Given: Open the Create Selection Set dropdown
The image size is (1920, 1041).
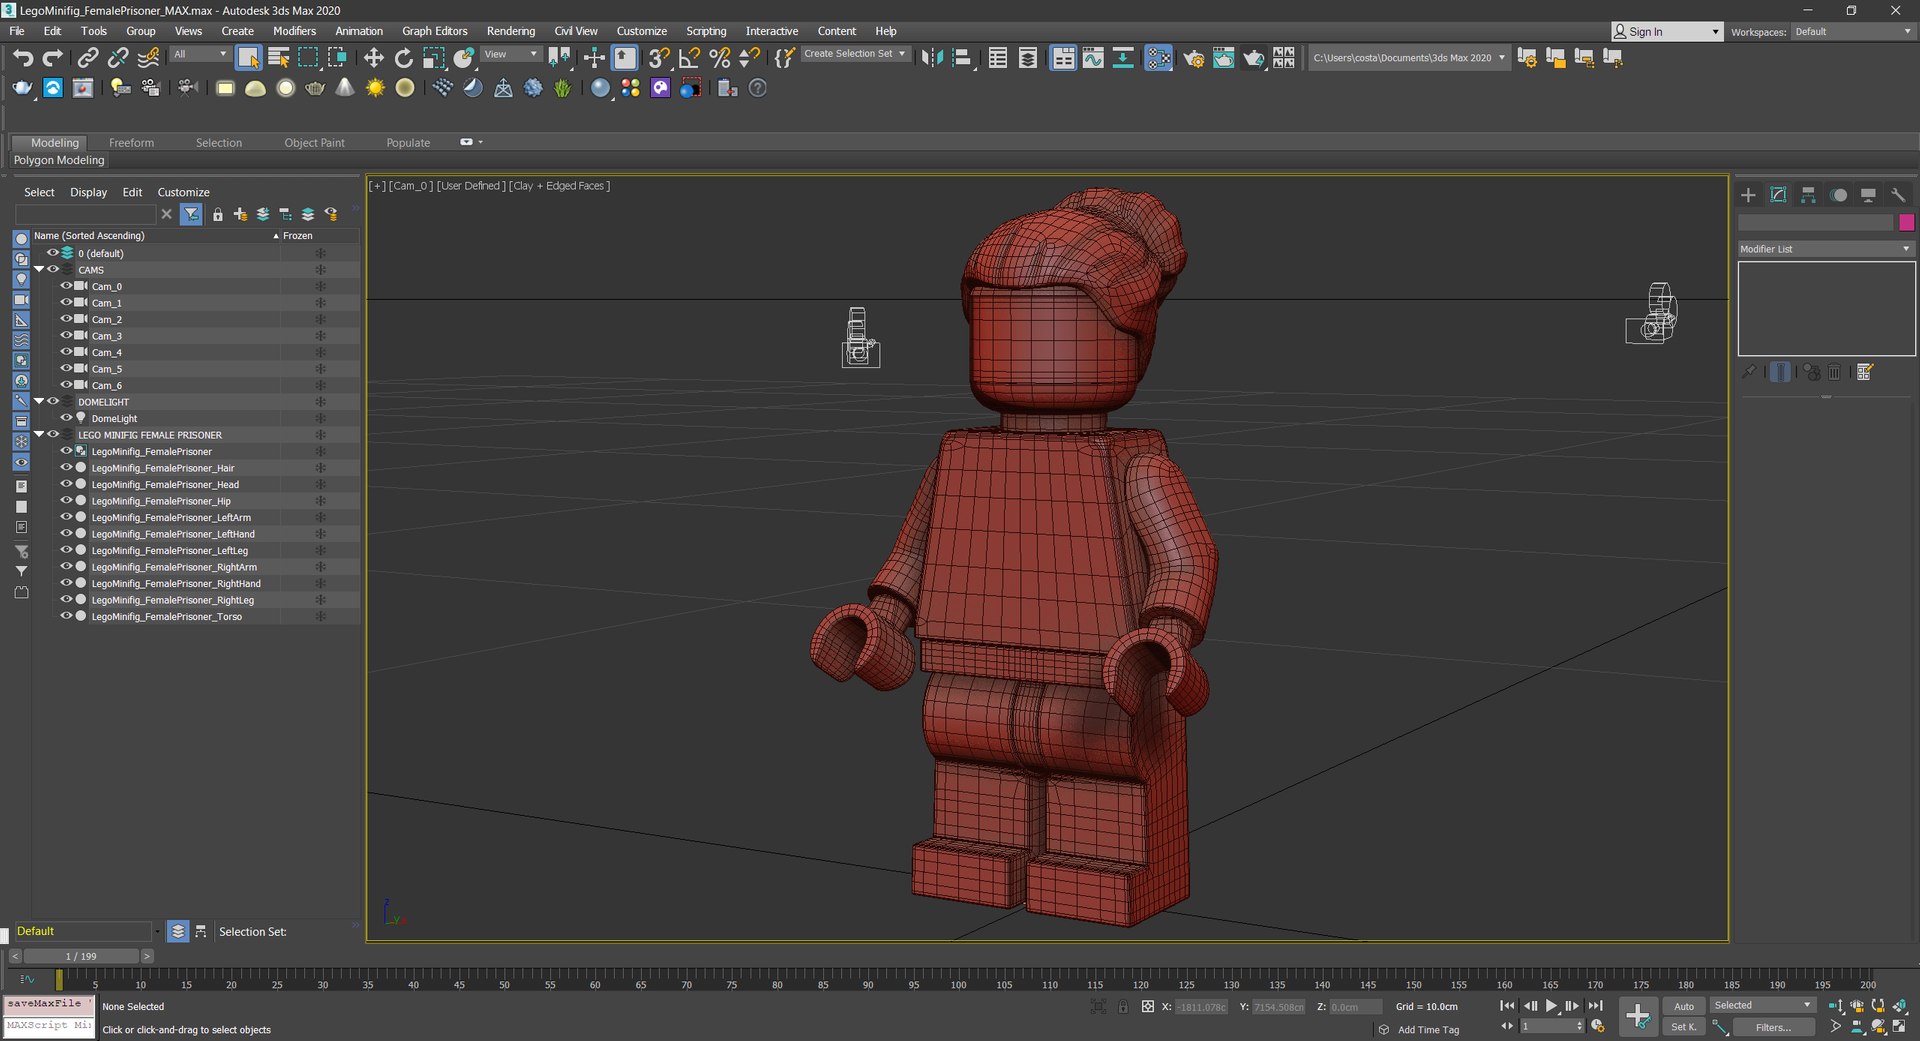Looking at the screenshot, I should click(855, 54).
